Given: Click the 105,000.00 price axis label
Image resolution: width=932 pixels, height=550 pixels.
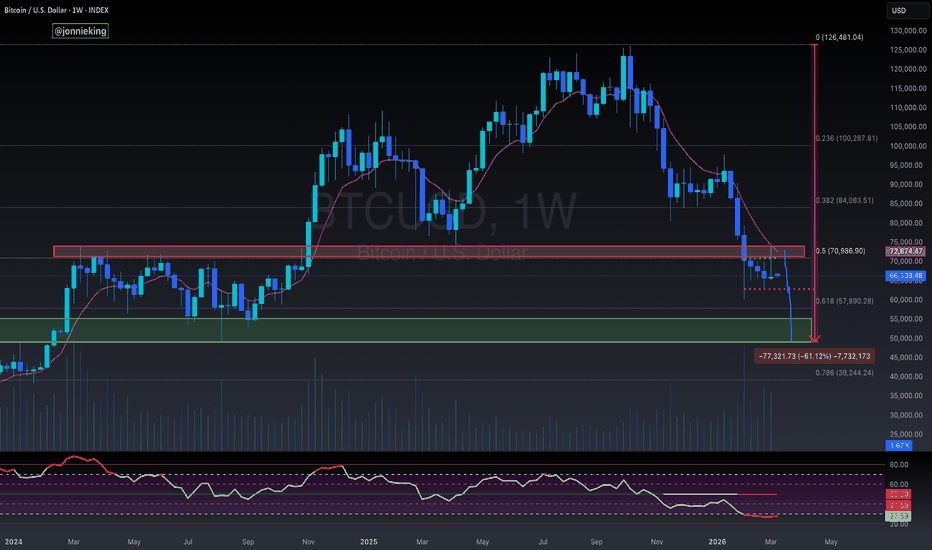Looking at the screenshot, I should tap(908, 127).
